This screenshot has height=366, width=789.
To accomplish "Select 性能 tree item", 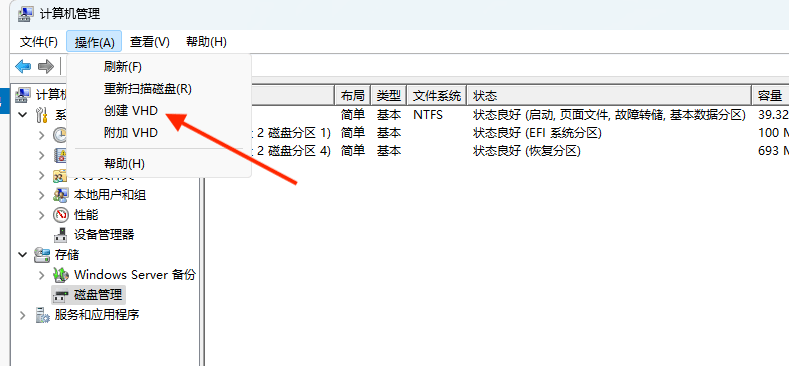I will coord(86,215).
